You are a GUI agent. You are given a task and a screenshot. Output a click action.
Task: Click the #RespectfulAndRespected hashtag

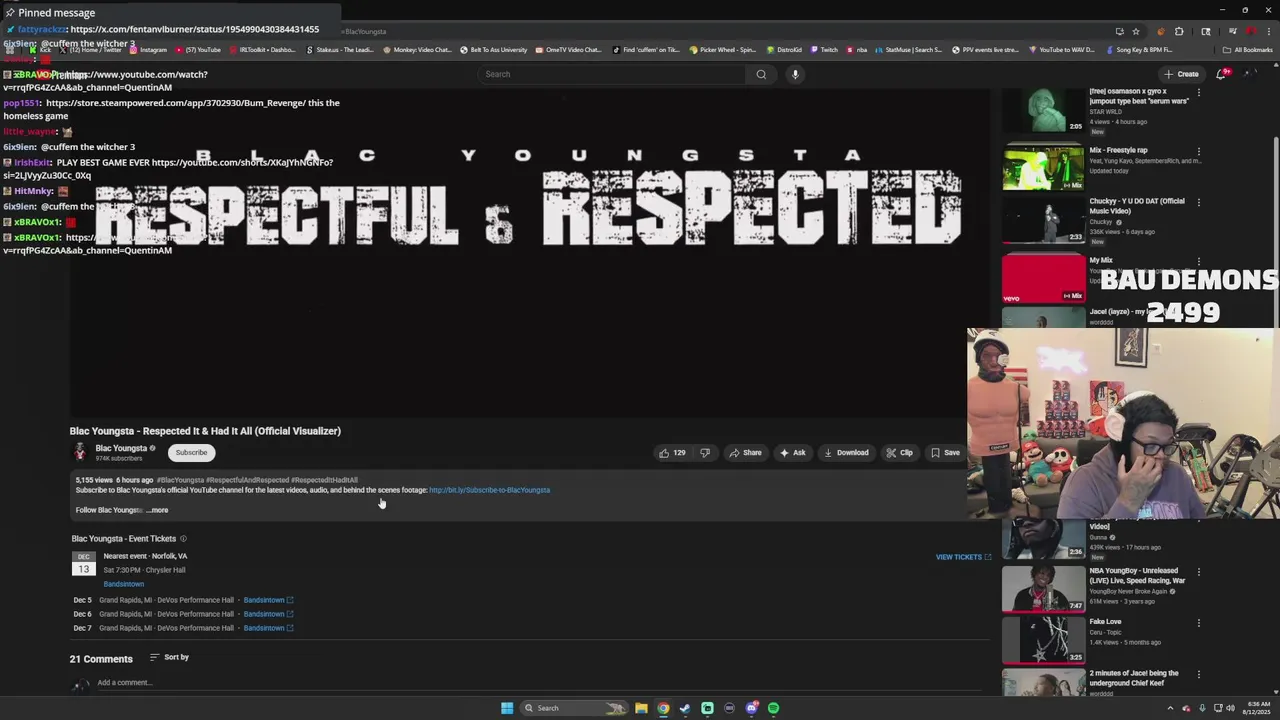tap(247, 480)
